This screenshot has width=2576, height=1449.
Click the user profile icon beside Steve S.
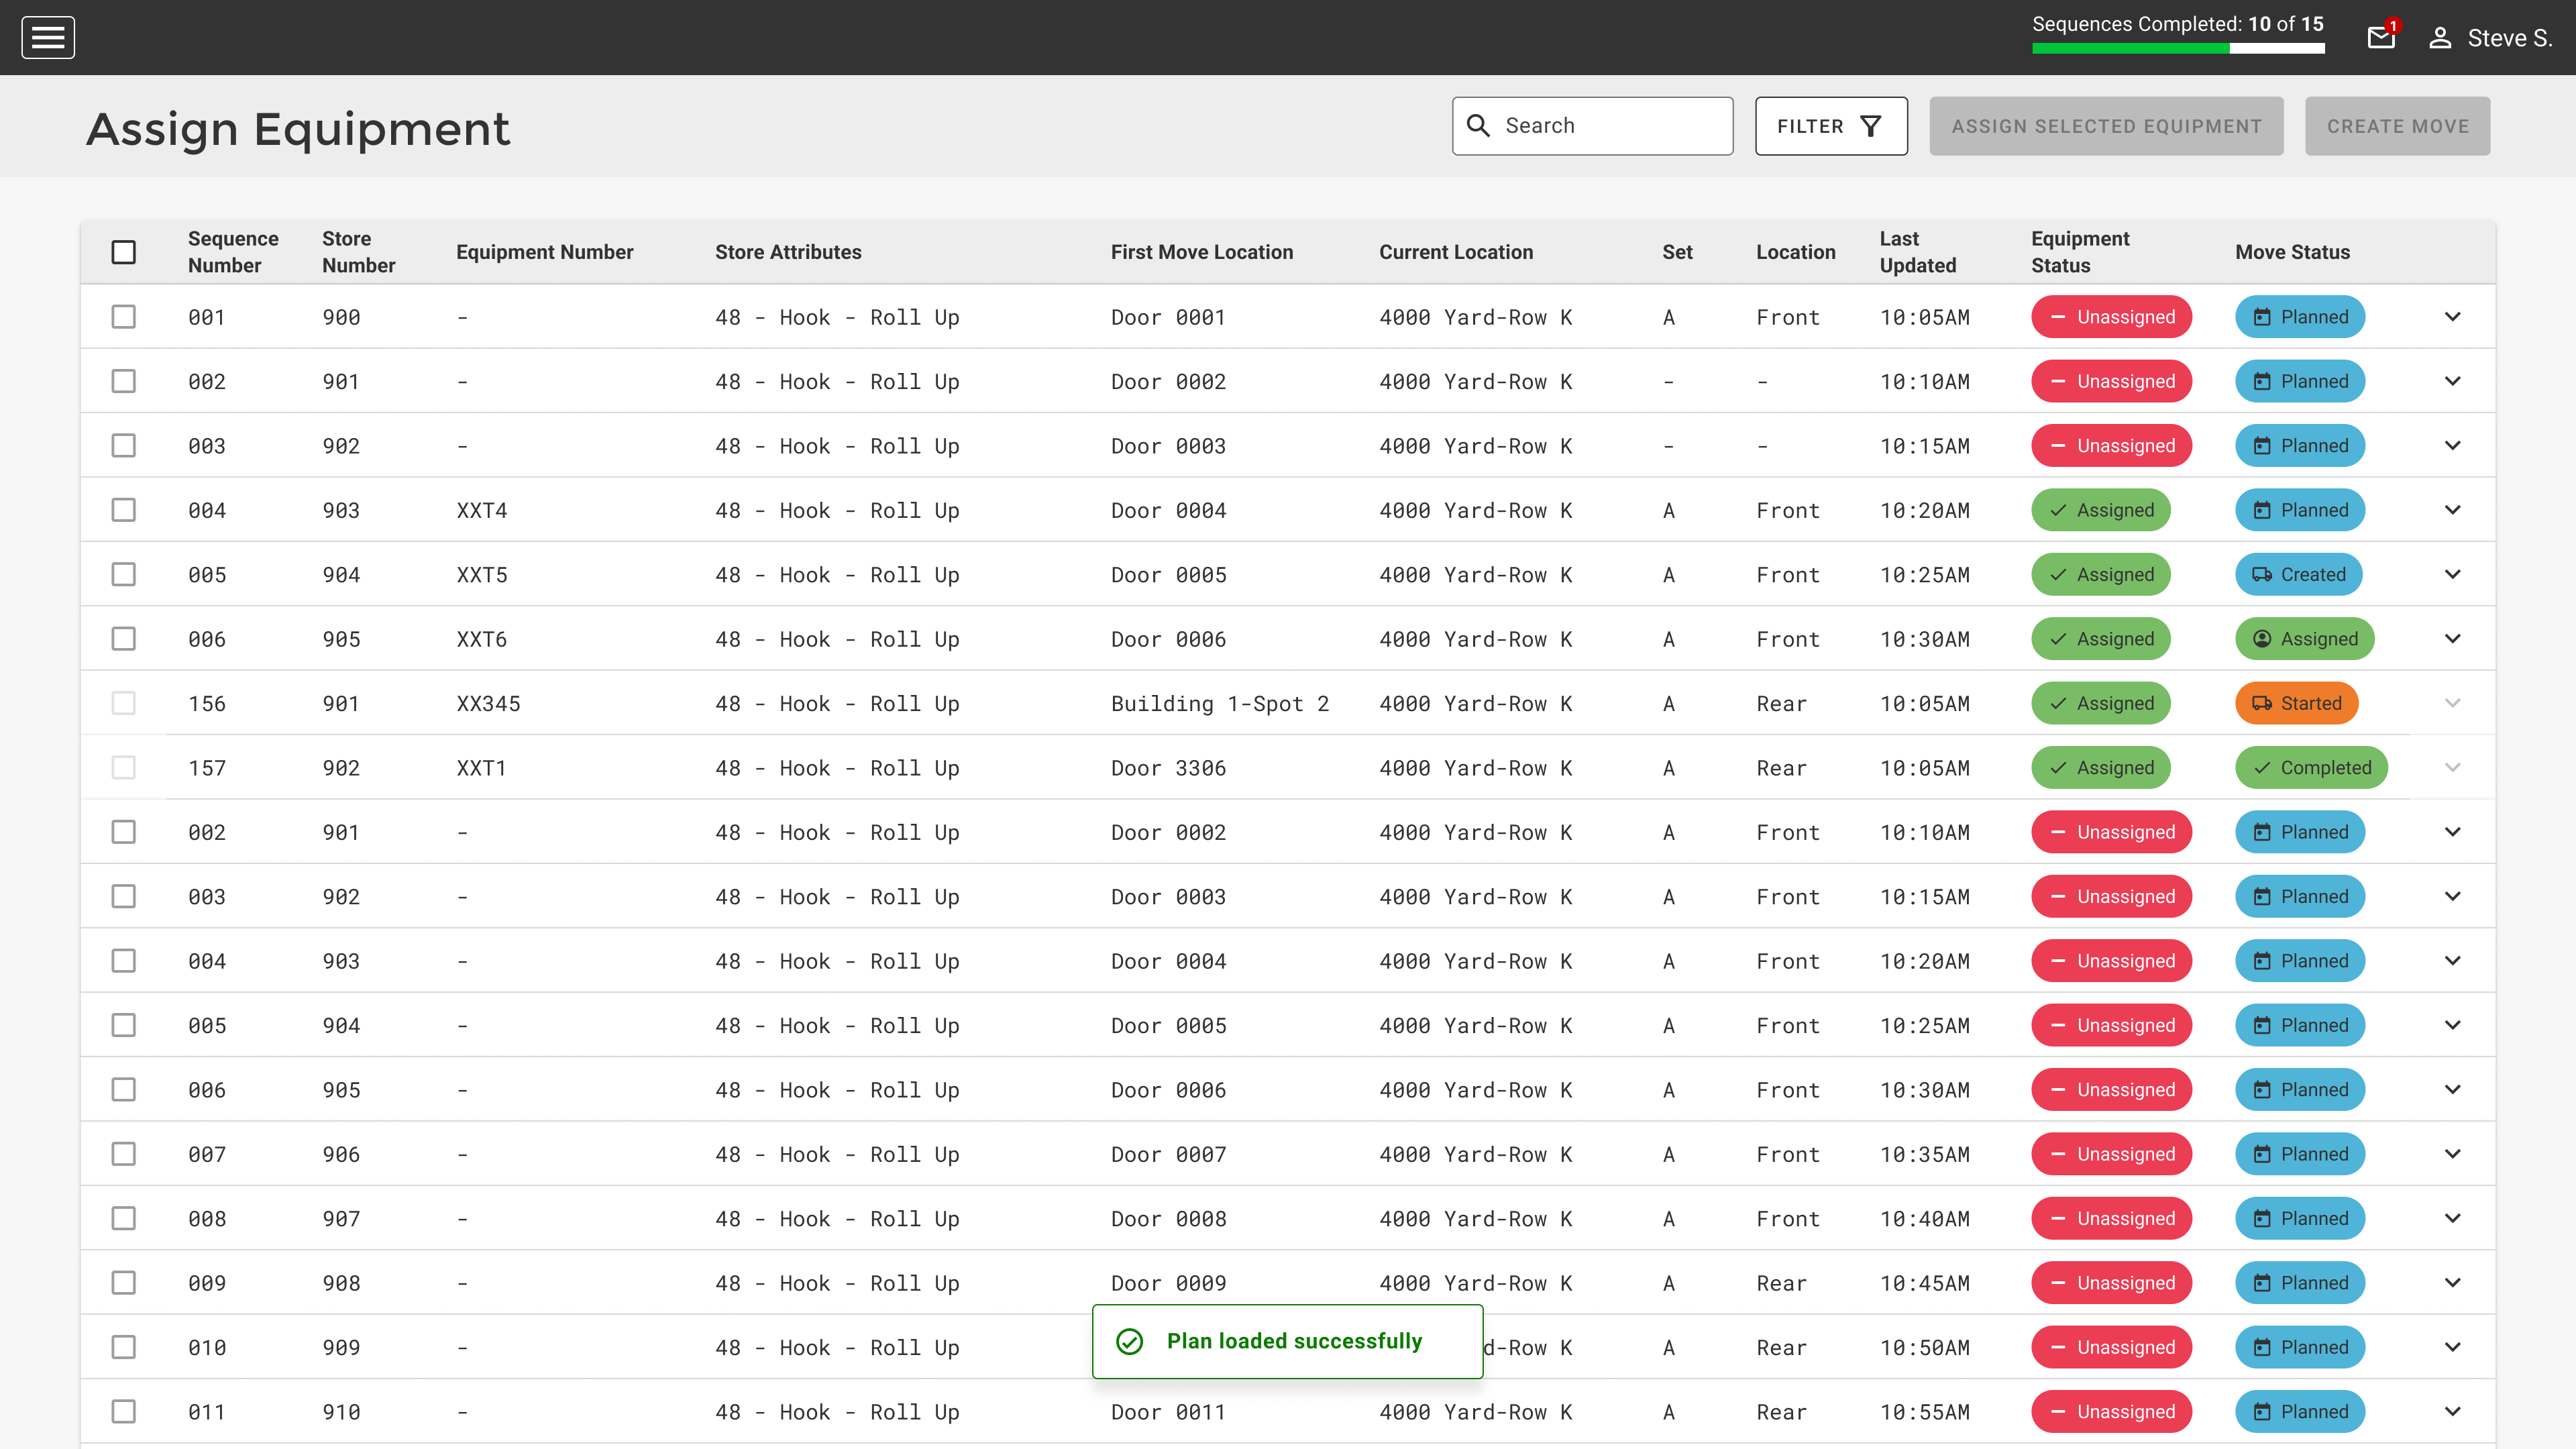2440,38
